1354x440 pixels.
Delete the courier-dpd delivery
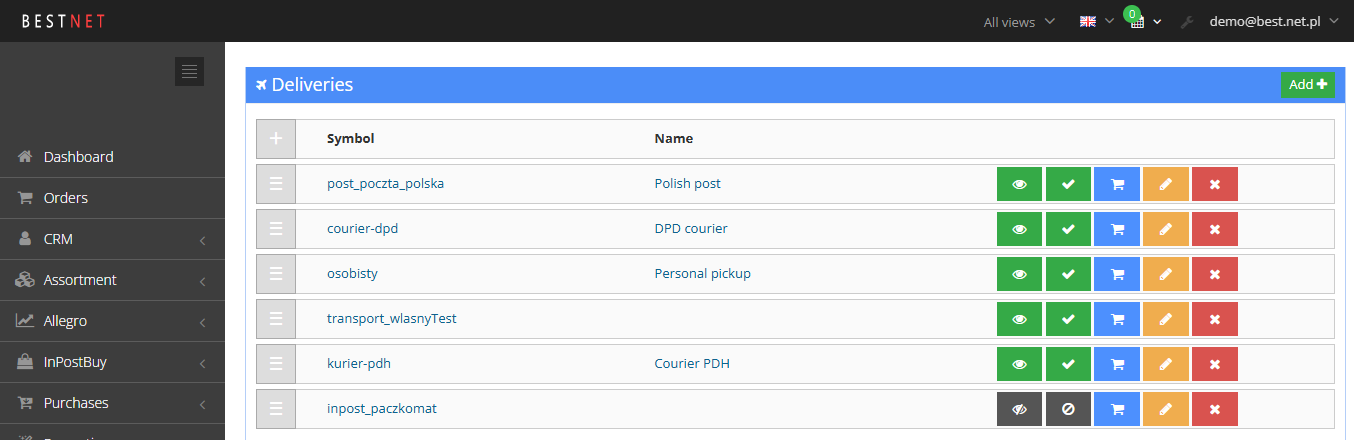[x=1215, y=229]
